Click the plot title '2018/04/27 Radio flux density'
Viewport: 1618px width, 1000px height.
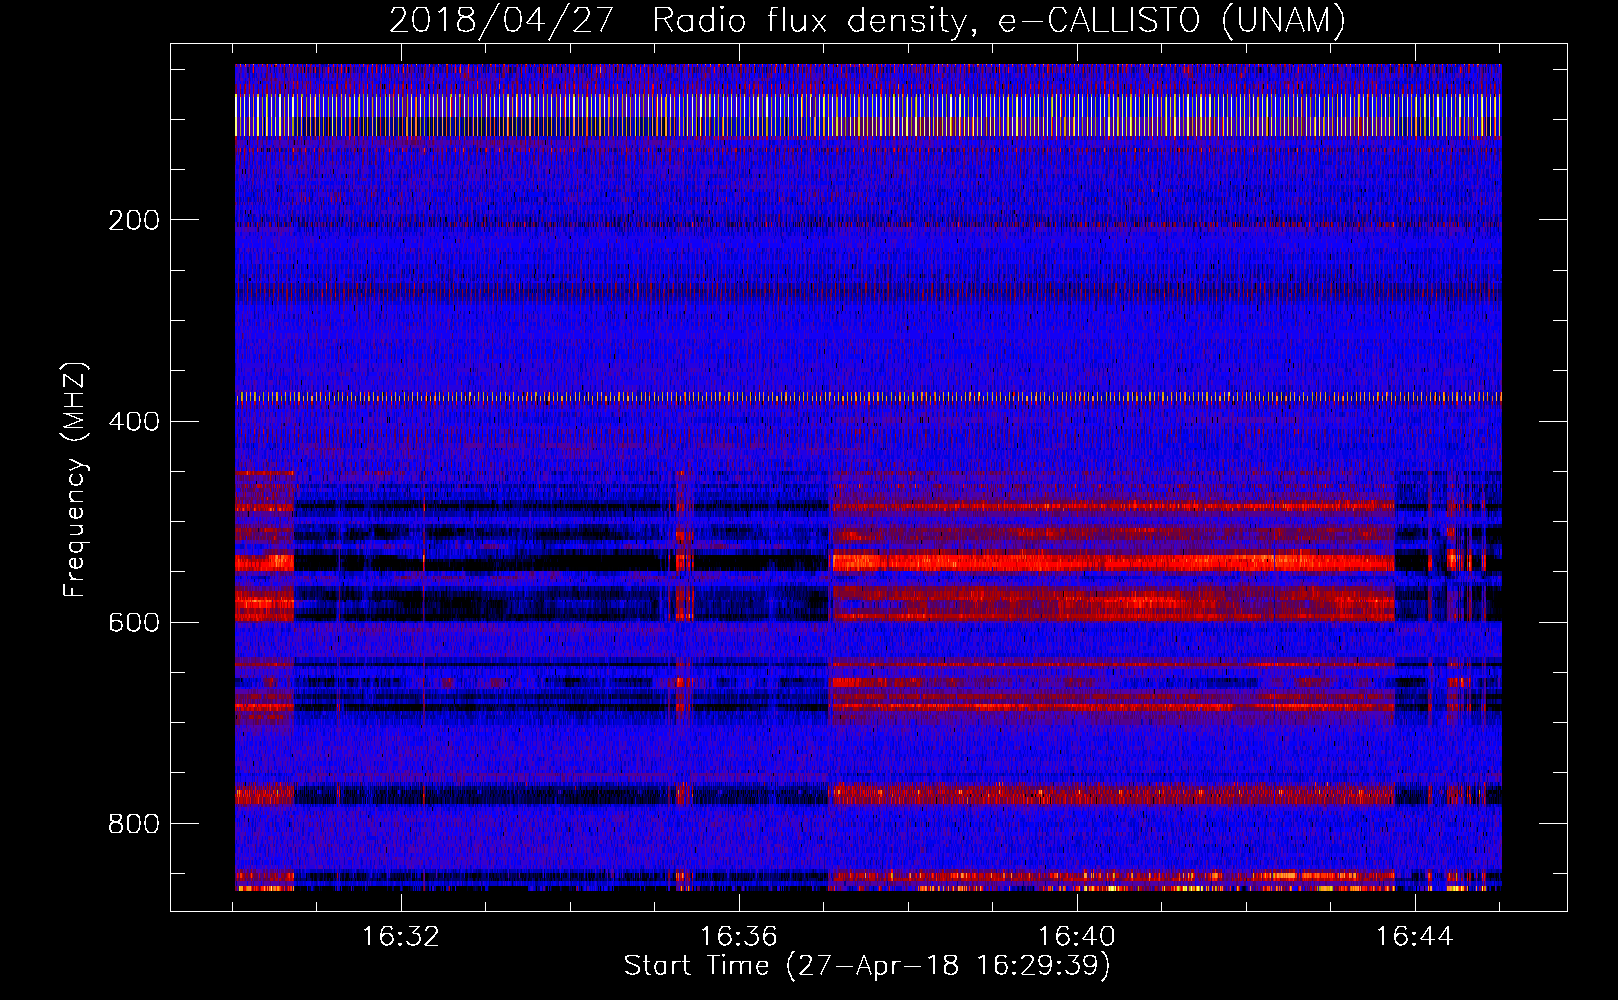tap(867, 20)
